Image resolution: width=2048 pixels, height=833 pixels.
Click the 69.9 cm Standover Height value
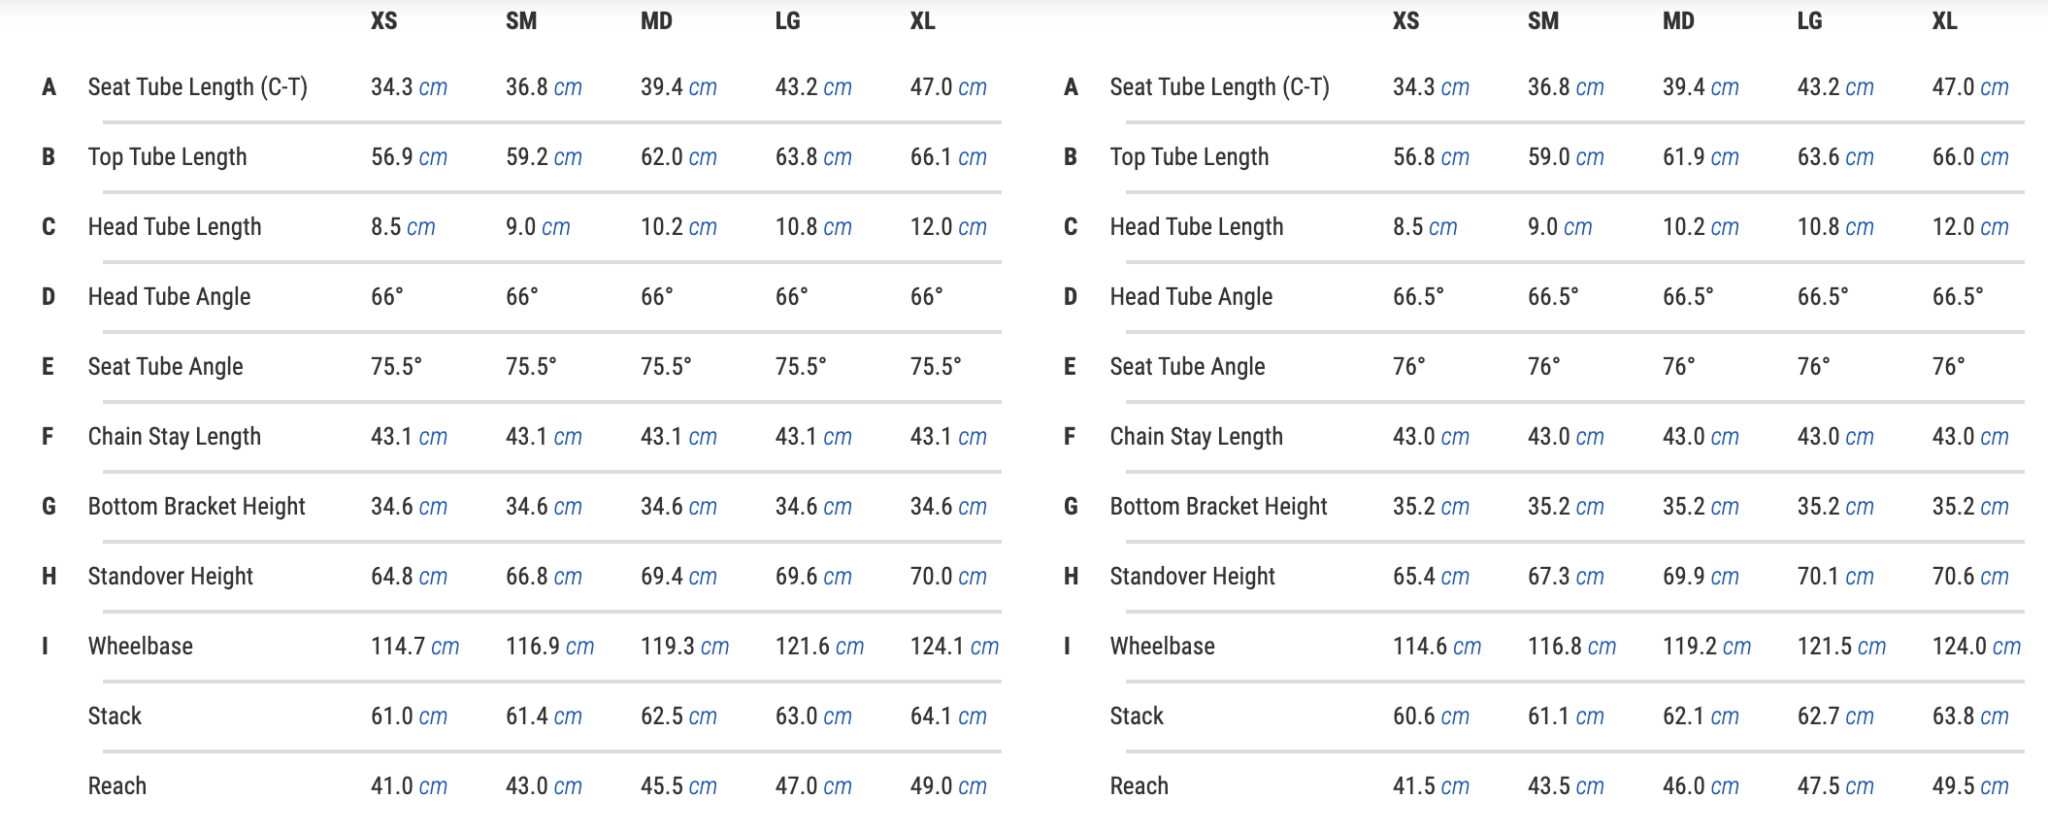point(1700,577)
